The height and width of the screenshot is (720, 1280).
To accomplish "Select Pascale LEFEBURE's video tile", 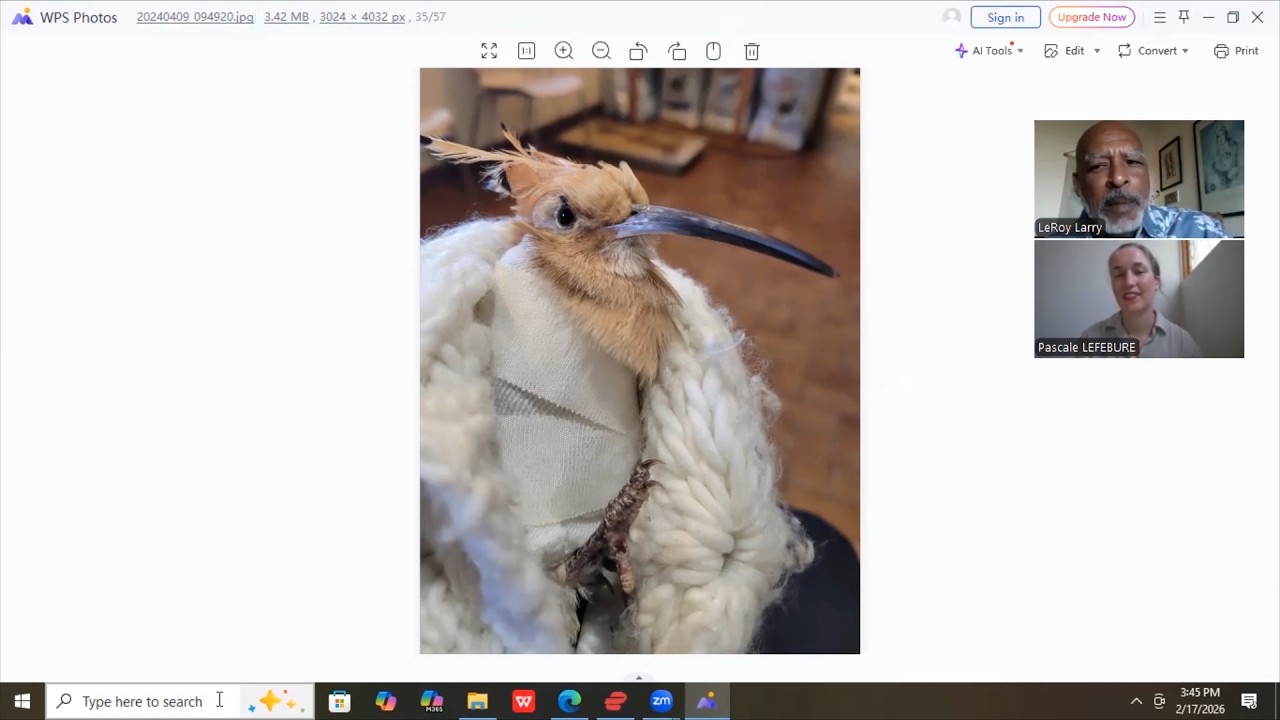I will (1139, 299).
